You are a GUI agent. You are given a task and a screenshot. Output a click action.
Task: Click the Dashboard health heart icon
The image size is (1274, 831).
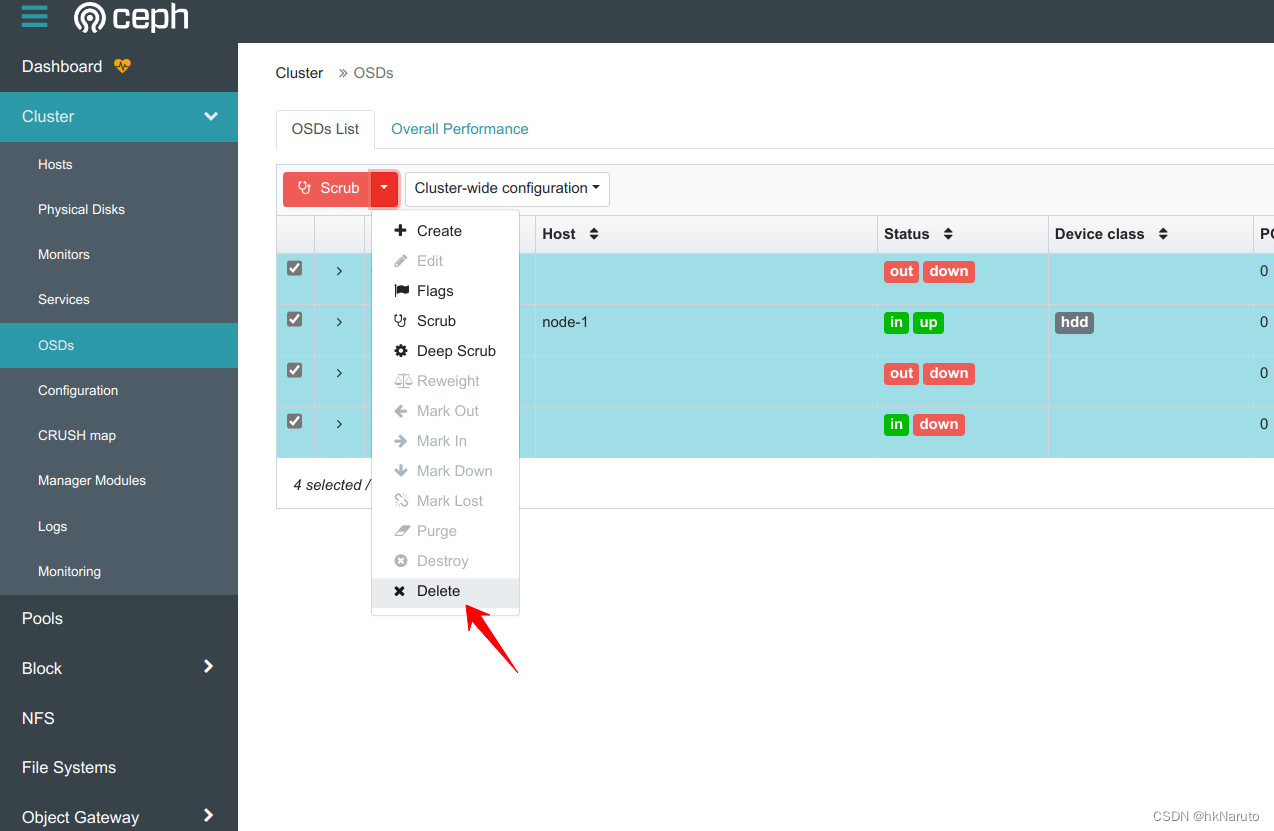[122, 67]
